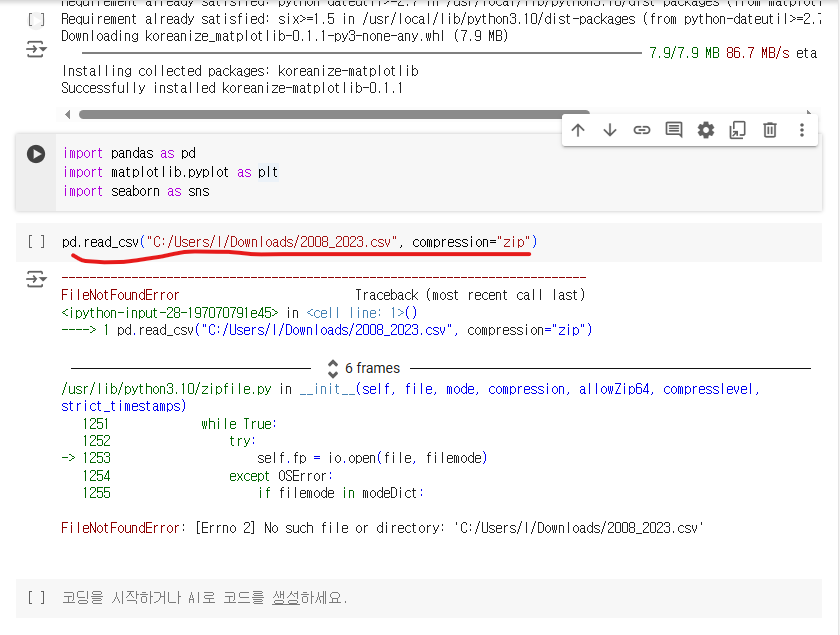Move cell up with arrow icon
The height and width of the screenshot is (635, 840).
[x=578, y=130]
